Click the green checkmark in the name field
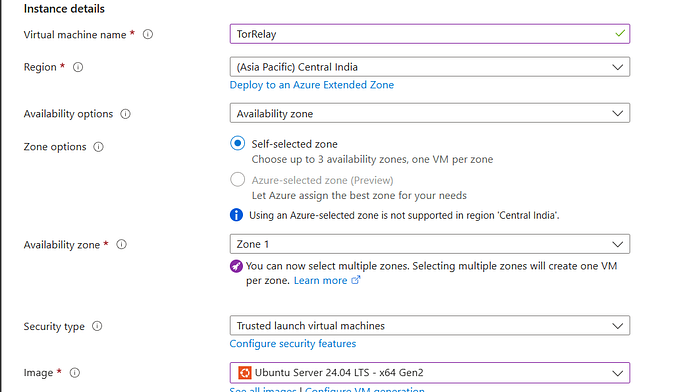Viewport: 700px width, 392px height. pyautogui.click(x=620, y=33)
